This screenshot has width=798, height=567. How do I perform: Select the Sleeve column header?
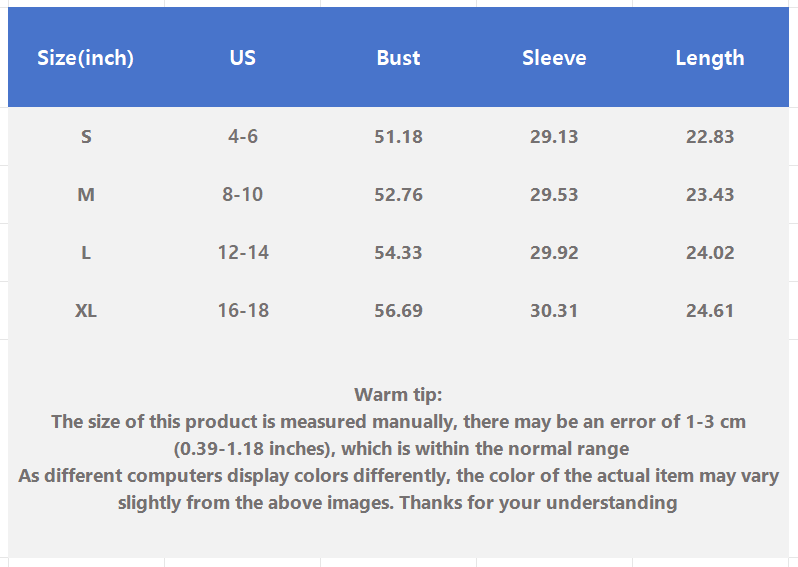554,58
